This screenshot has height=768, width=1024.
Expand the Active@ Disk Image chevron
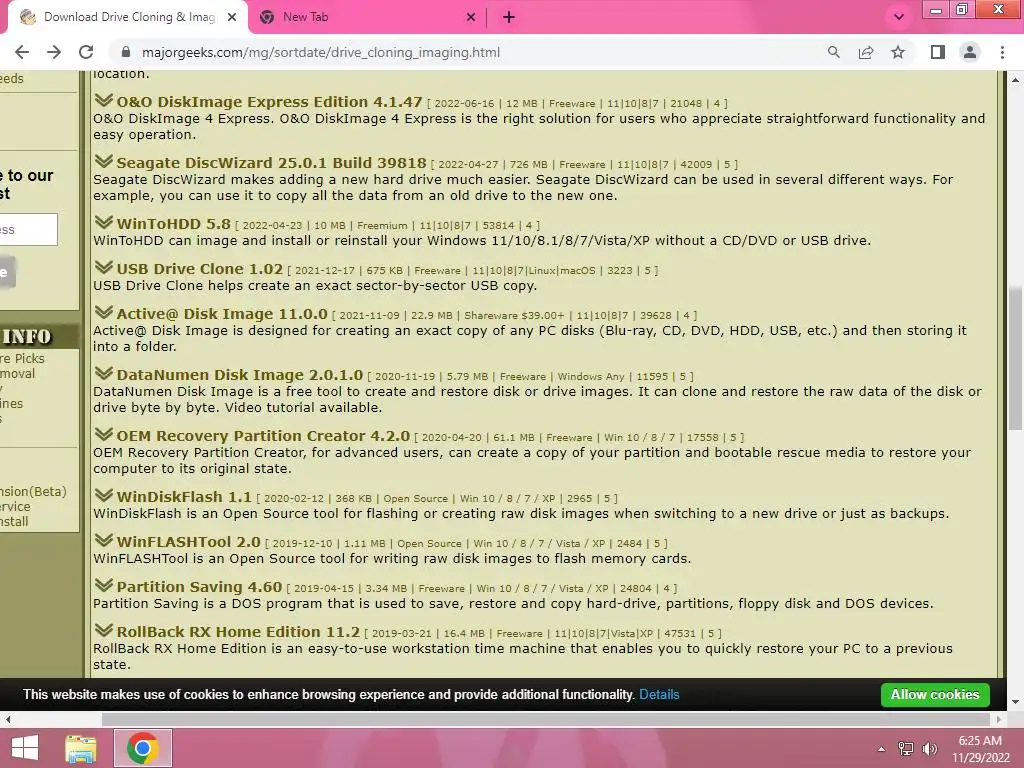pyautogui.click(x=103, y=313)
